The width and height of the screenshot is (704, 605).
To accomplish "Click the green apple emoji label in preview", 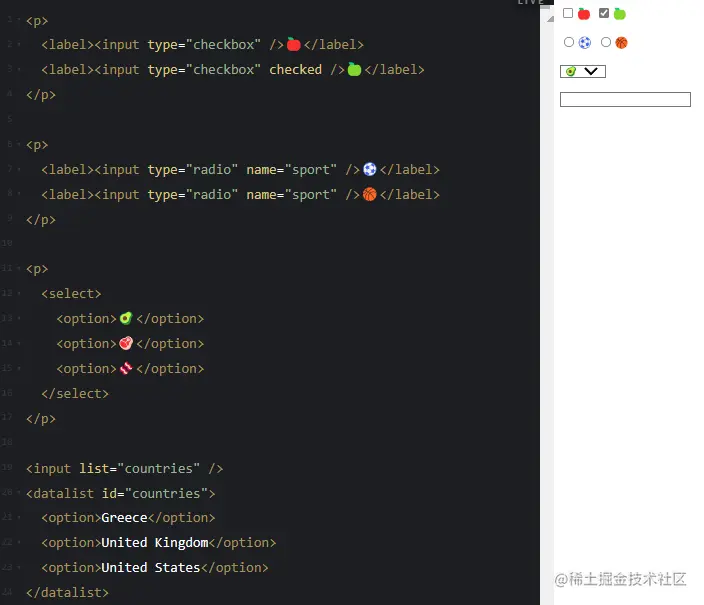I will (620, 14).
